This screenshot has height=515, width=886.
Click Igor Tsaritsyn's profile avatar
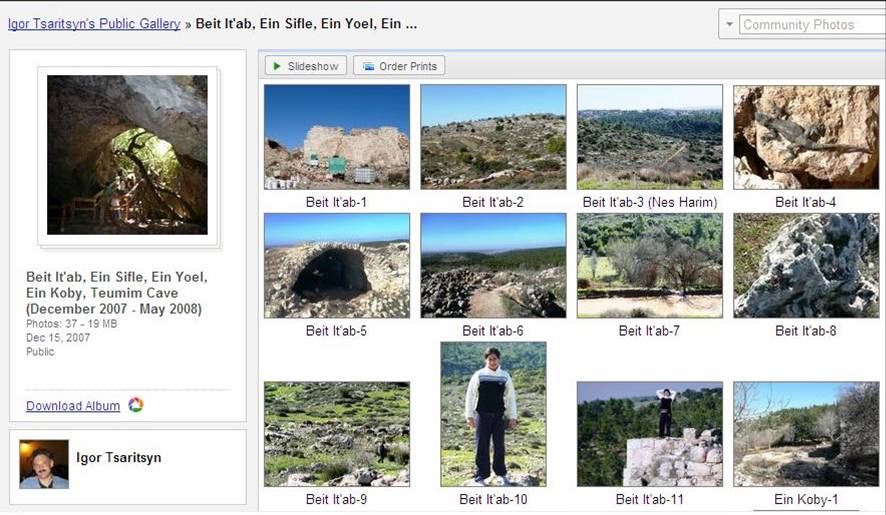tap(44, 465)
